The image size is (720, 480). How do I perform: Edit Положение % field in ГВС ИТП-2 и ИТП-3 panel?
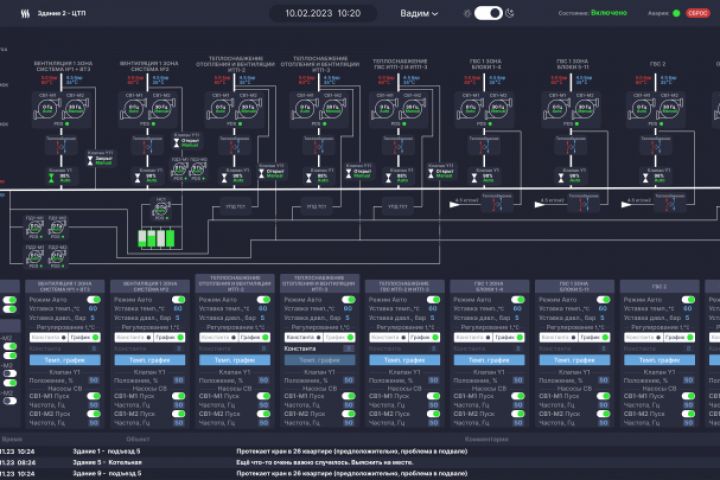point(433,380)
